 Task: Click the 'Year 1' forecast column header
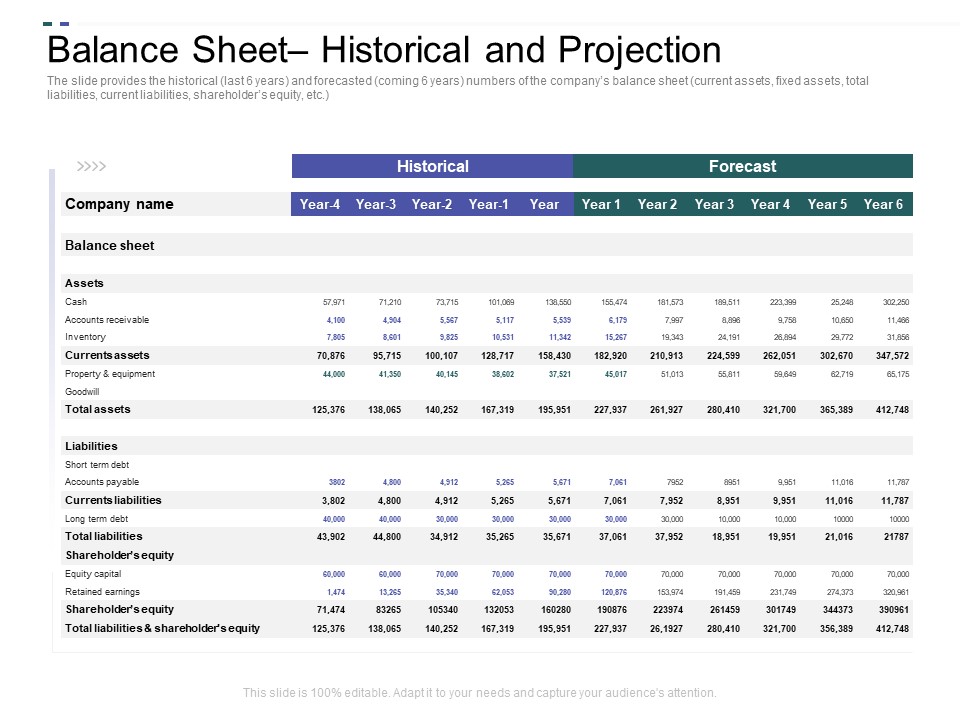601,204
